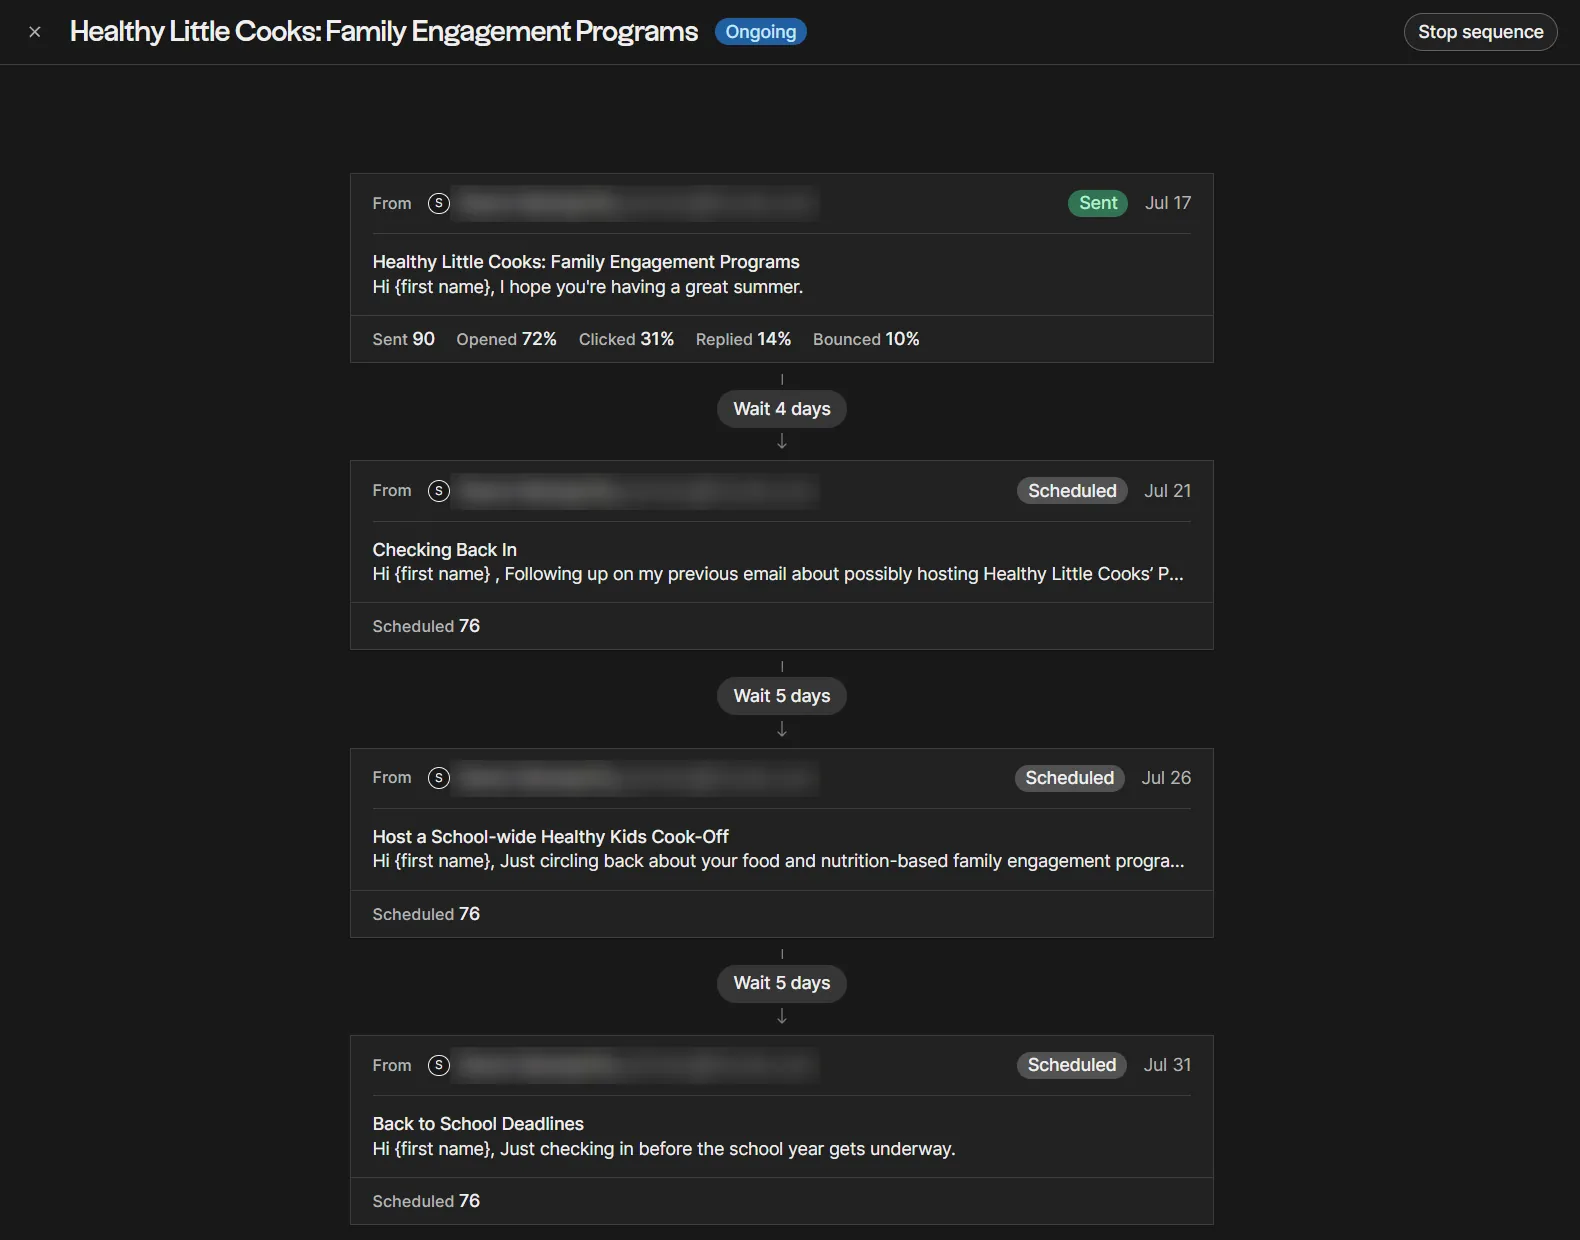Click the Wait 5 days pill before Jul 31 email

(782, 983)
